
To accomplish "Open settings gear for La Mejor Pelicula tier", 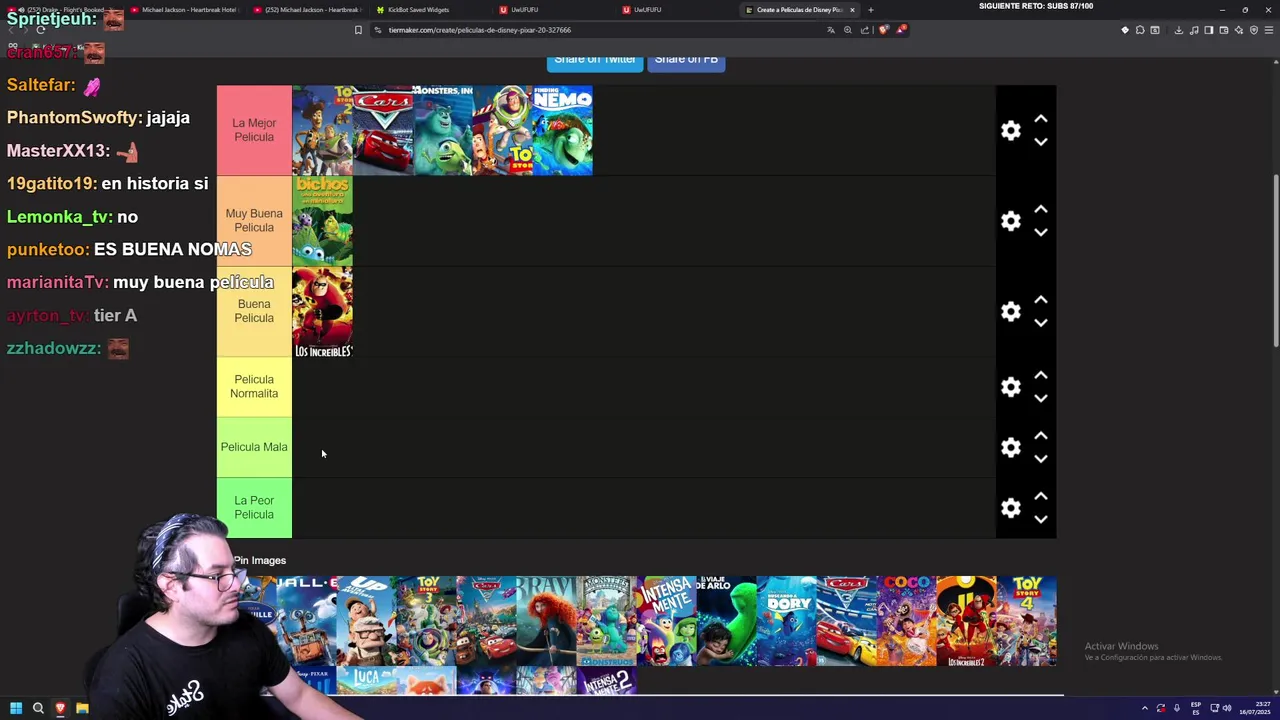I will pyautogui.click(x=1011, y=131).
